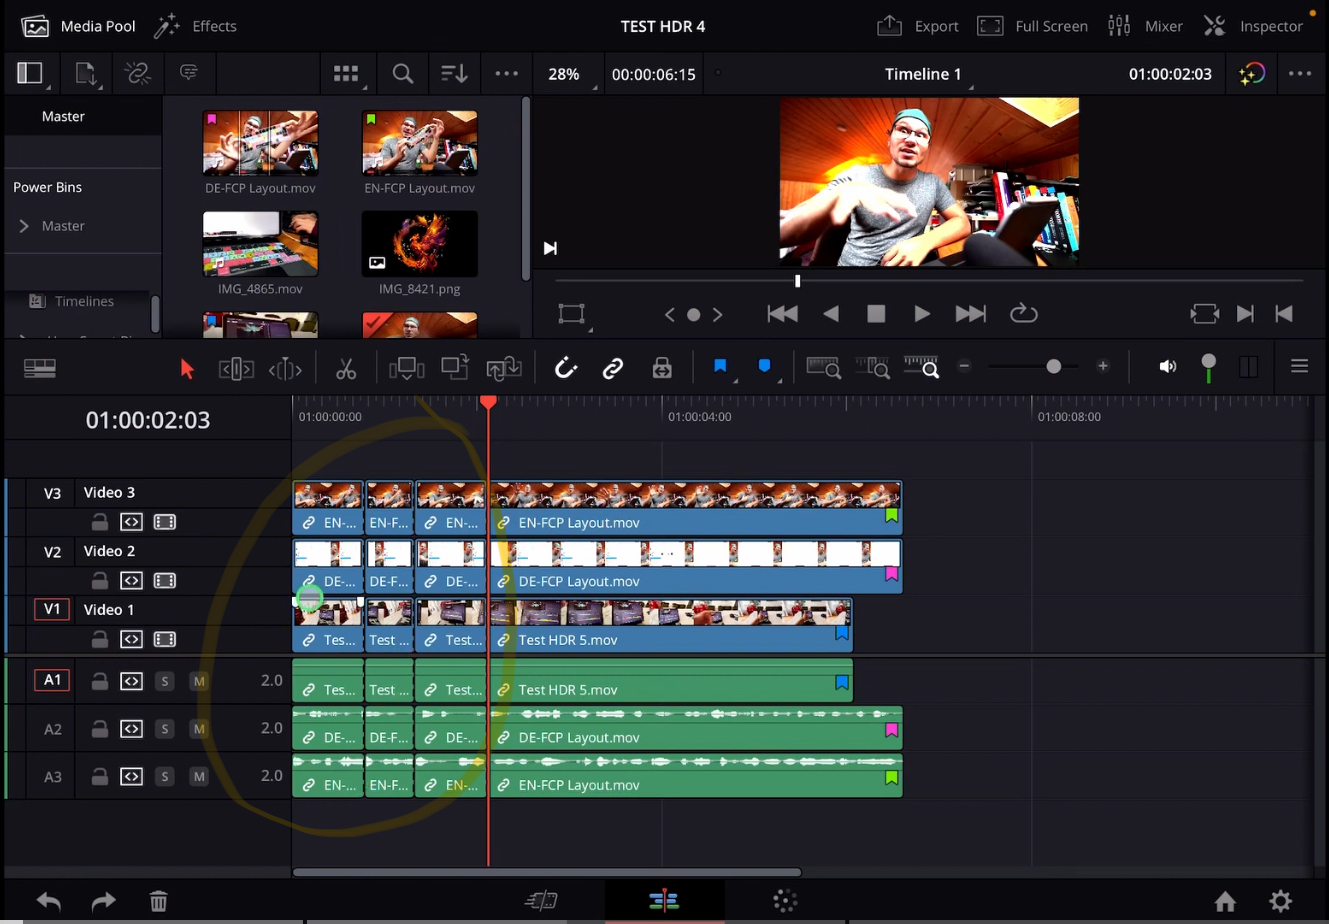Click the Overwrite Clip icon

(455, 368)
